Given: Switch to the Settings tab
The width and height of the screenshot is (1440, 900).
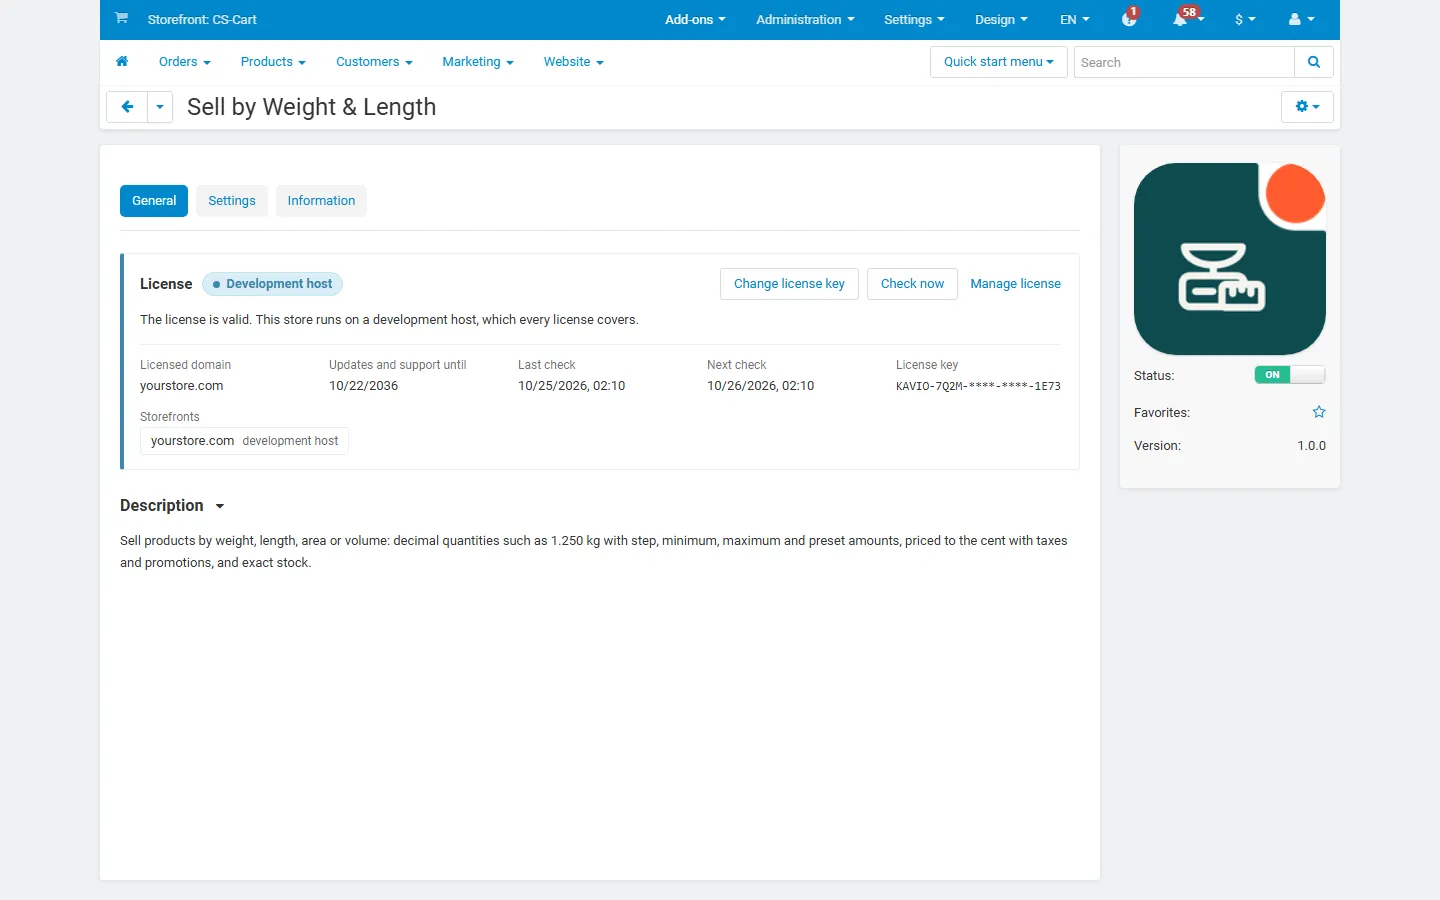Looking at the screenshot, I should pos(232,201).
